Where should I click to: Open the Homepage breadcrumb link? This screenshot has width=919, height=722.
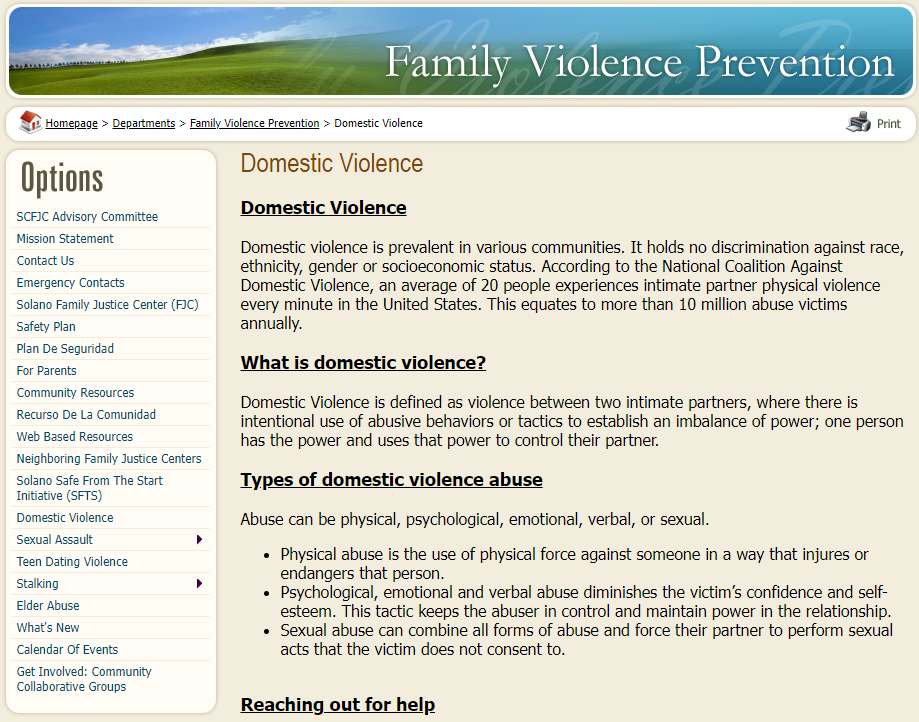pos(72,123)
